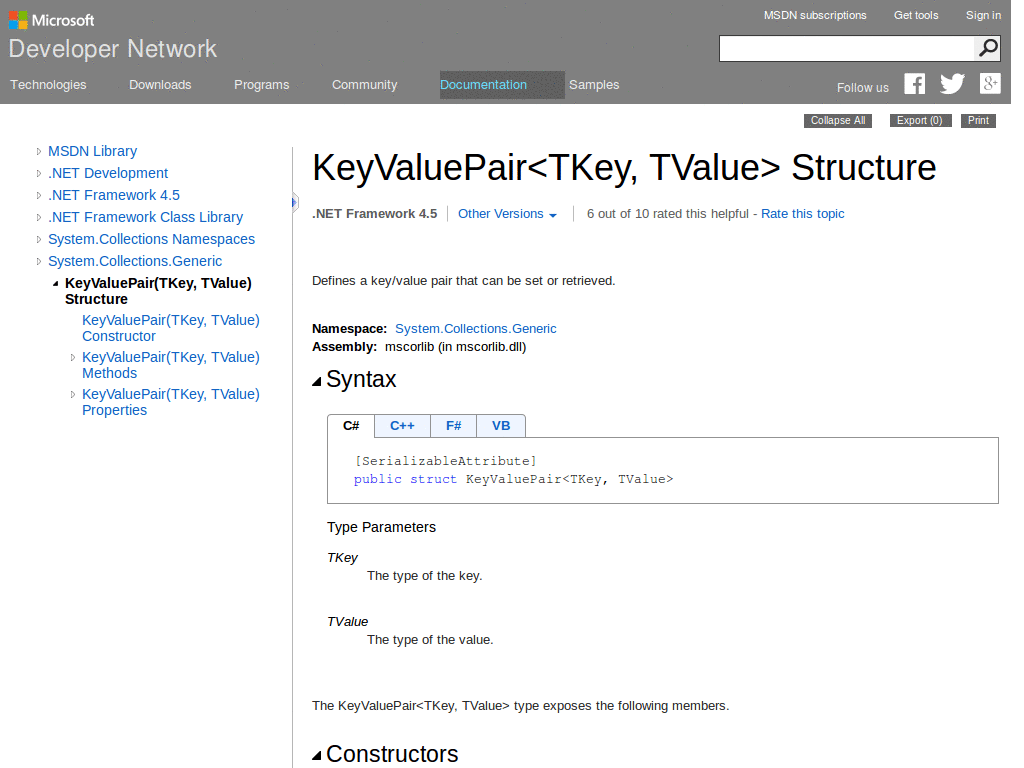
Task: Click the [SerializableAttribute] code line
Action: (x=445, y=461)
